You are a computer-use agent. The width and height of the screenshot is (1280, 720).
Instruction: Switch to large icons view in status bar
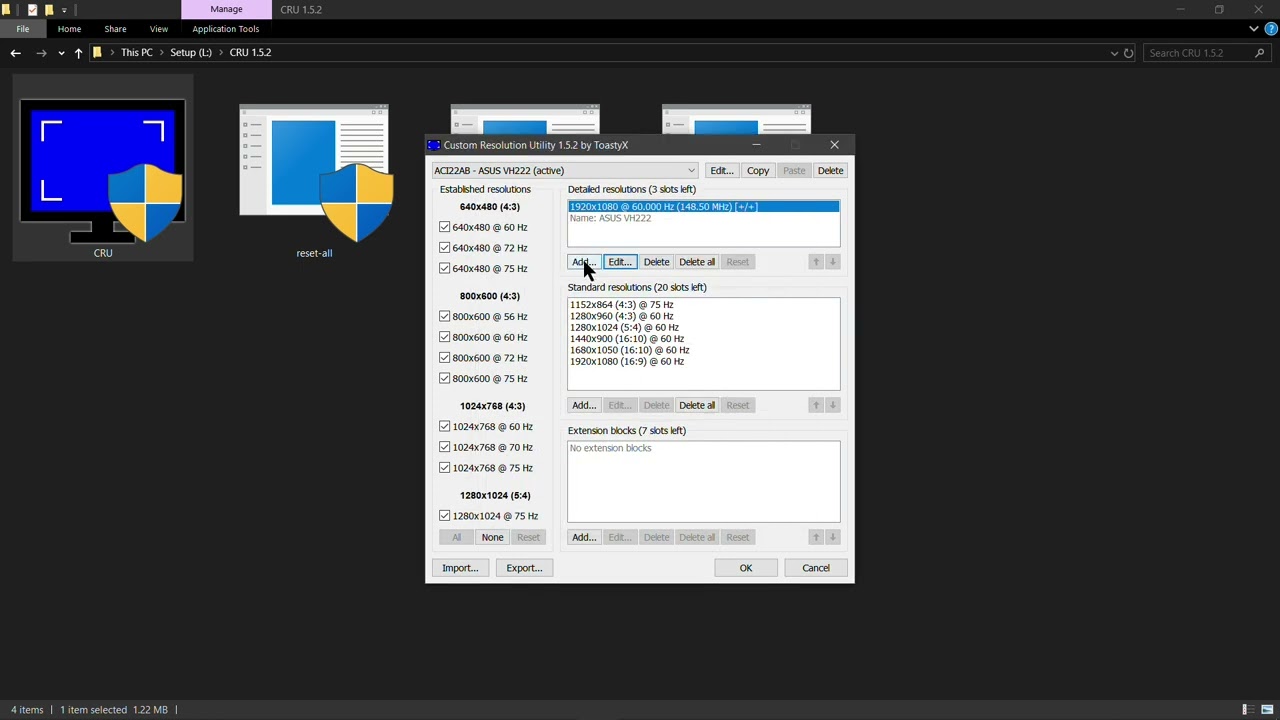tap(1267, 710)
